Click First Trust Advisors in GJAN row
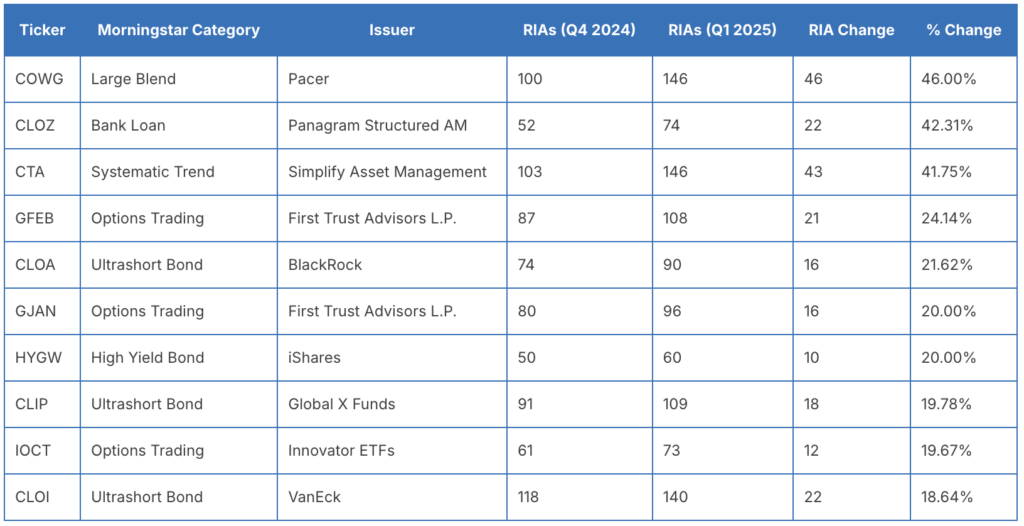 372,311
